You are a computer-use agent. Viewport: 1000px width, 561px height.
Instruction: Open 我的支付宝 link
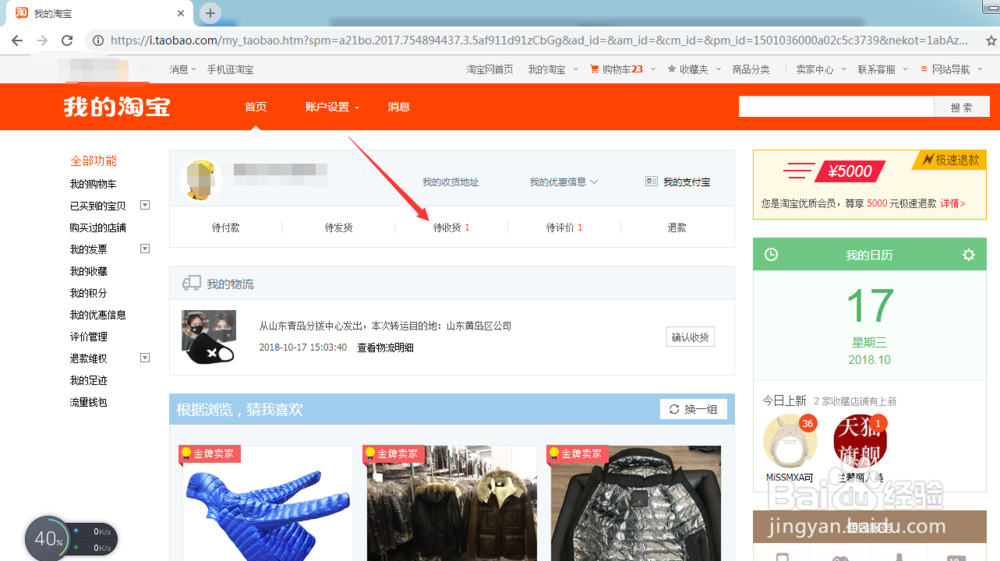[678, 182]
